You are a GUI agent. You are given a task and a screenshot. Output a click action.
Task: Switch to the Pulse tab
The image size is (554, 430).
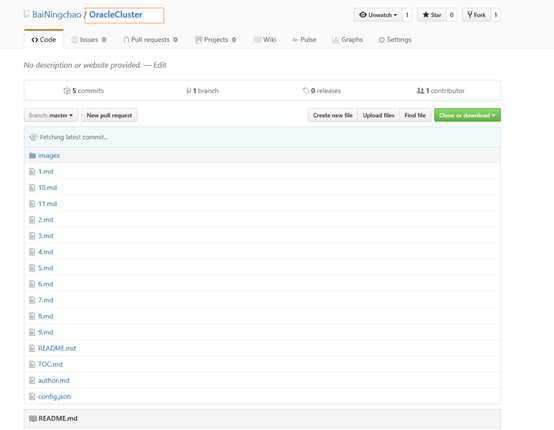[304, 40]
